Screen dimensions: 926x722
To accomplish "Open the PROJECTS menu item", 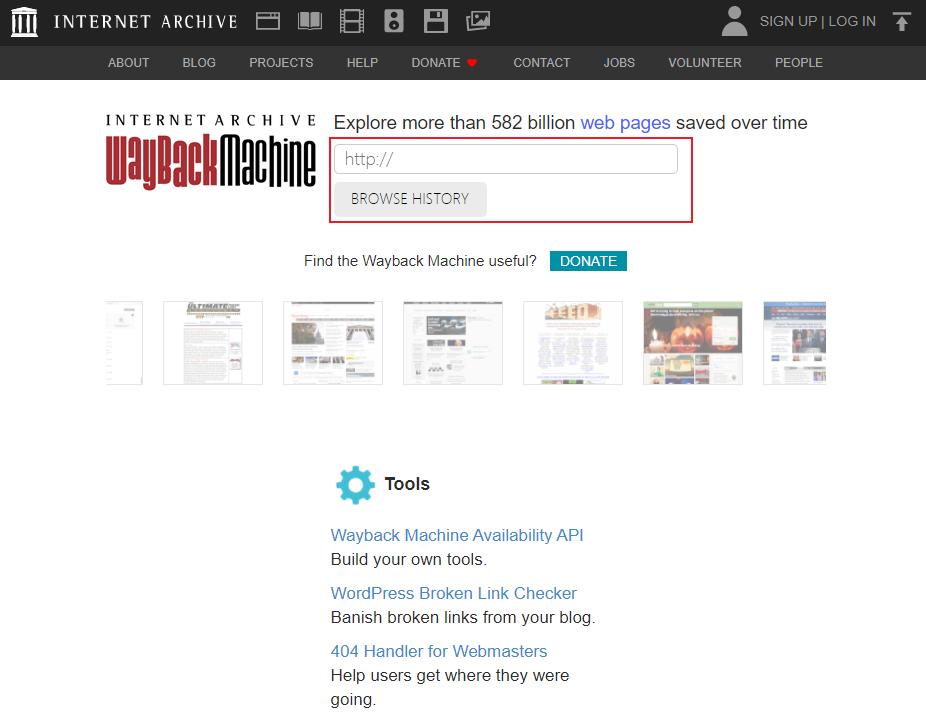I will tap(281, 63).
